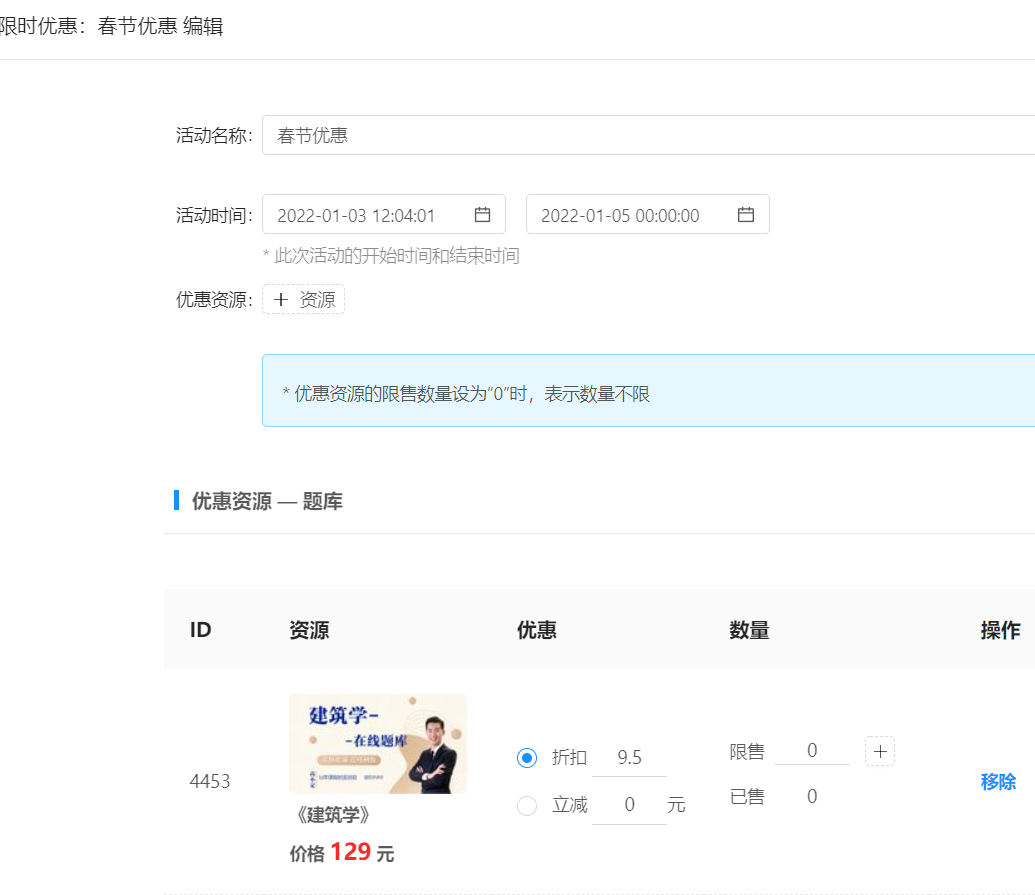
Task: Choose the 立减 radio option
Action: point(527,805)
